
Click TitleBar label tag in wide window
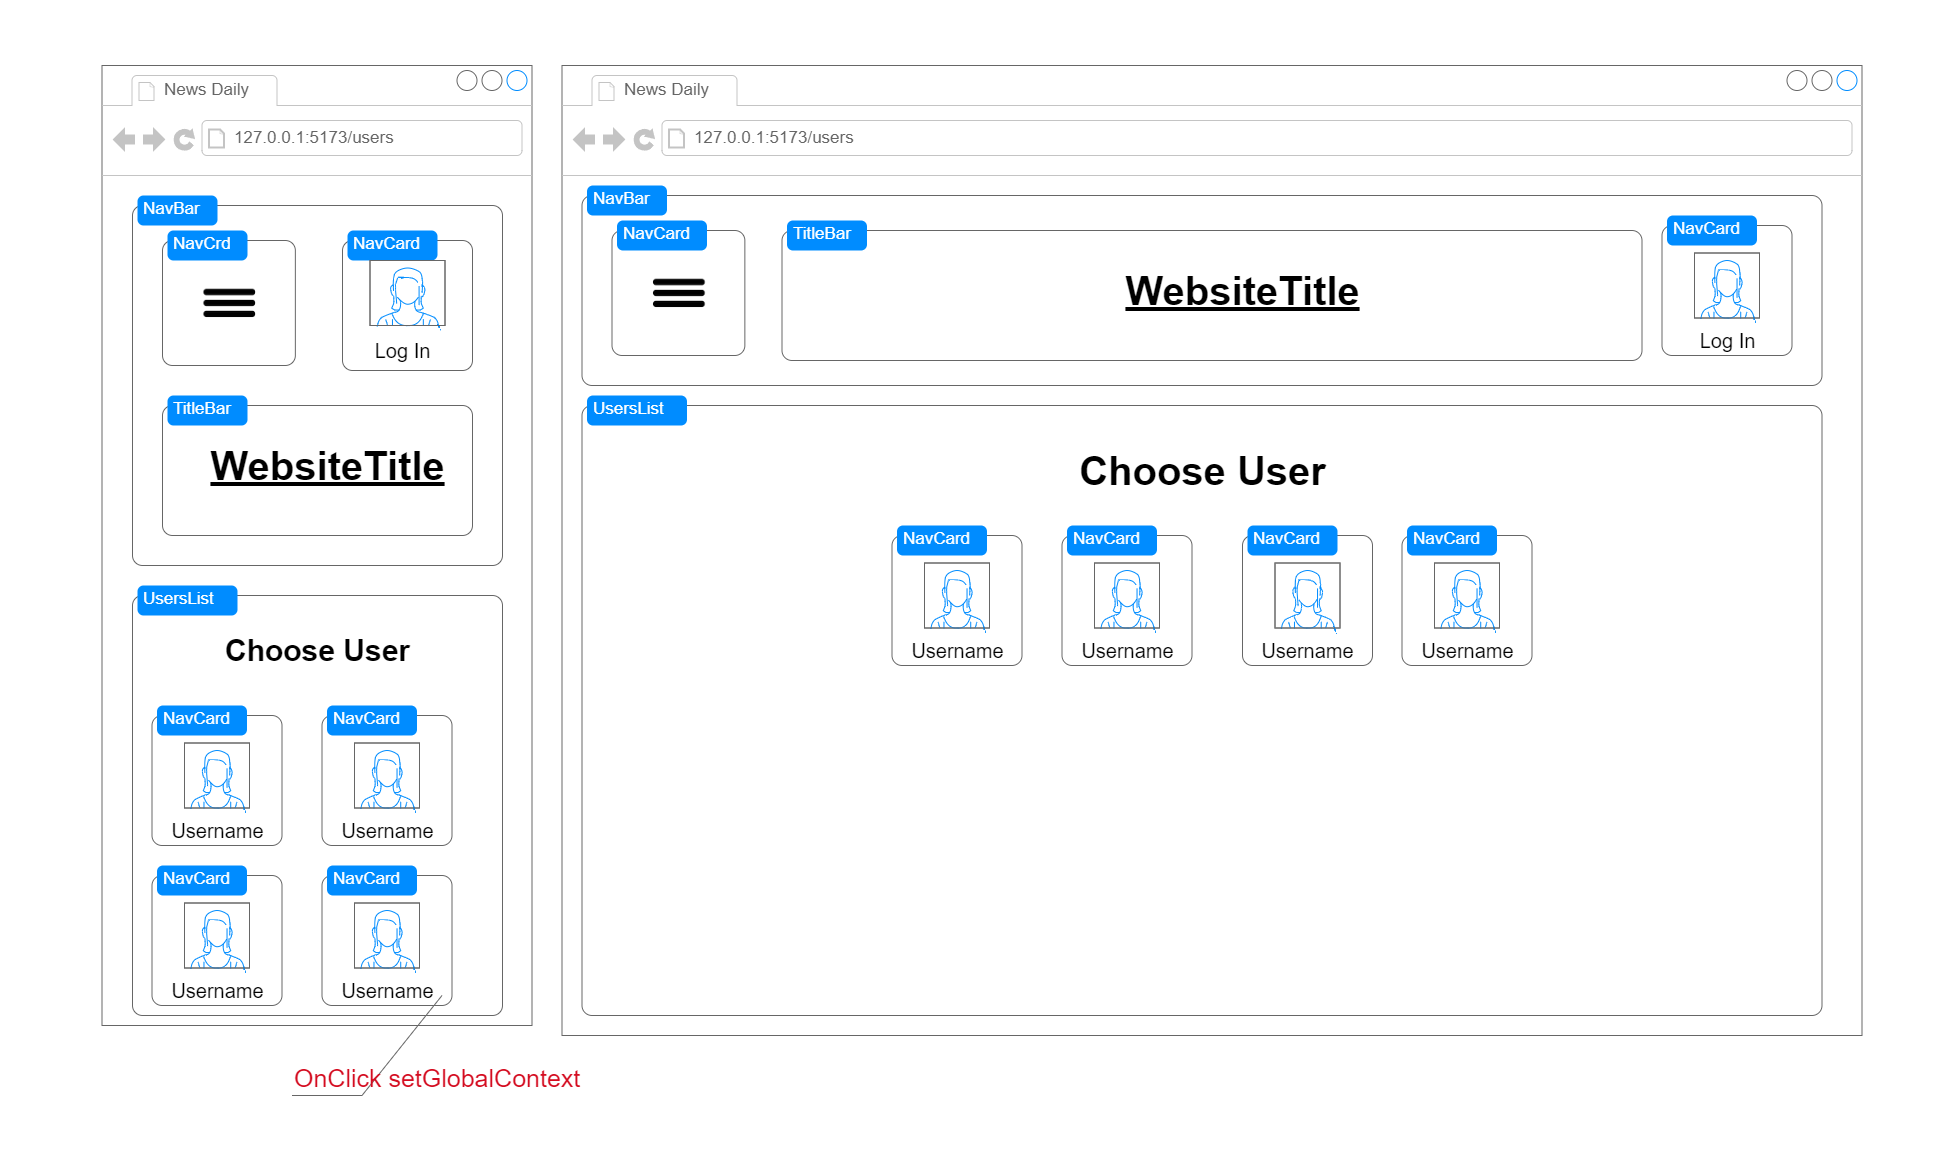(x=827, y=234)
